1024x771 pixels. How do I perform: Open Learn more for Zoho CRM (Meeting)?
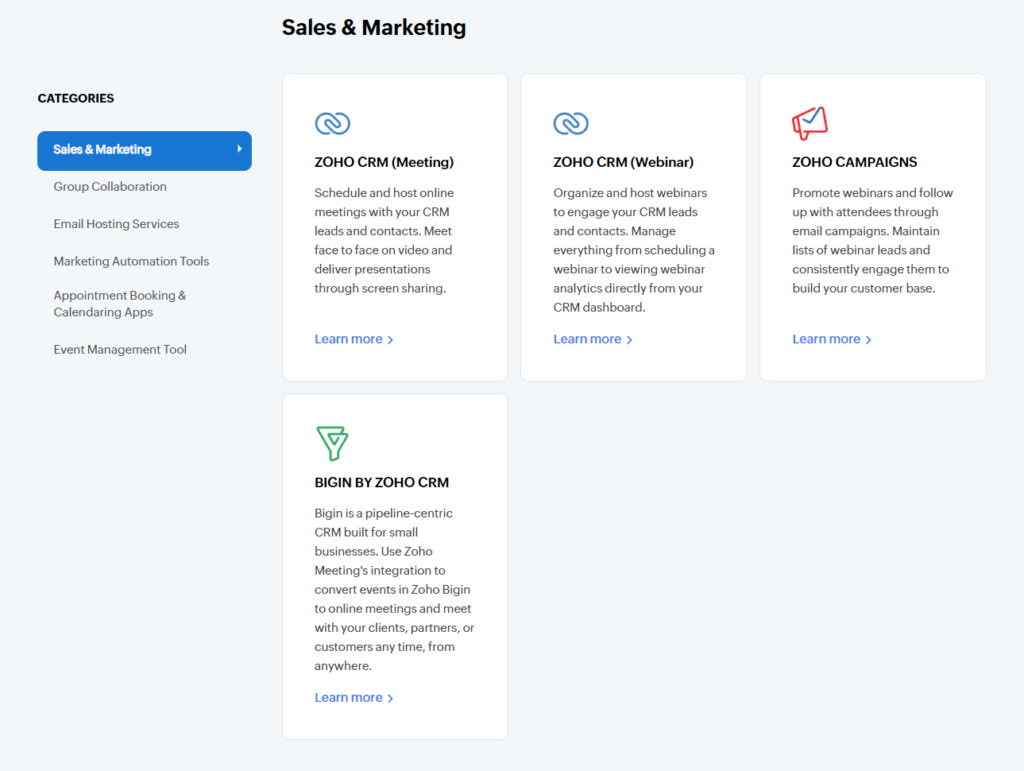click(354, 339)
